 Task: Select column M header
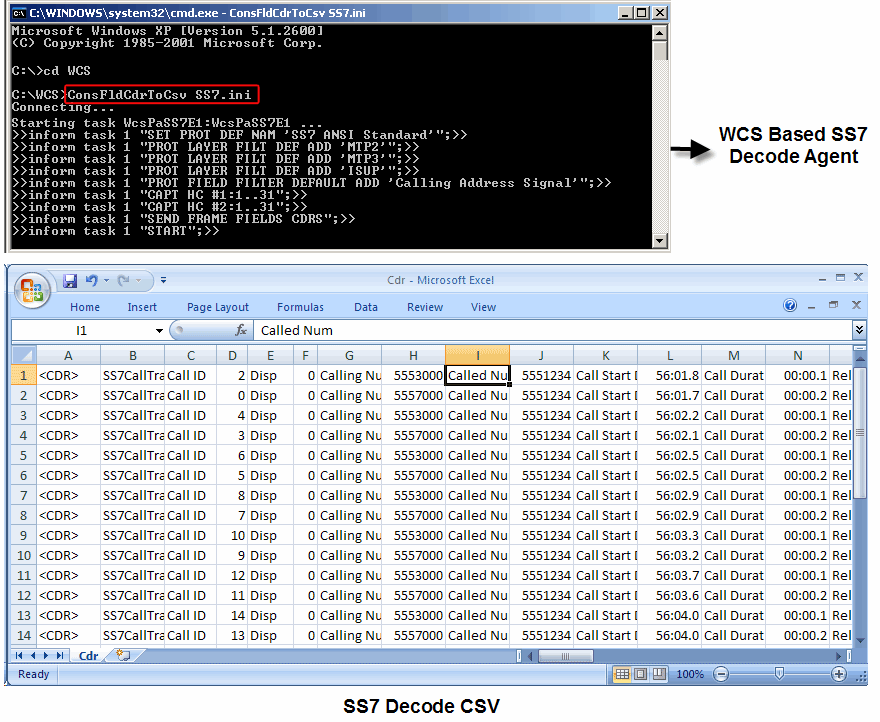tap(734, 355)
